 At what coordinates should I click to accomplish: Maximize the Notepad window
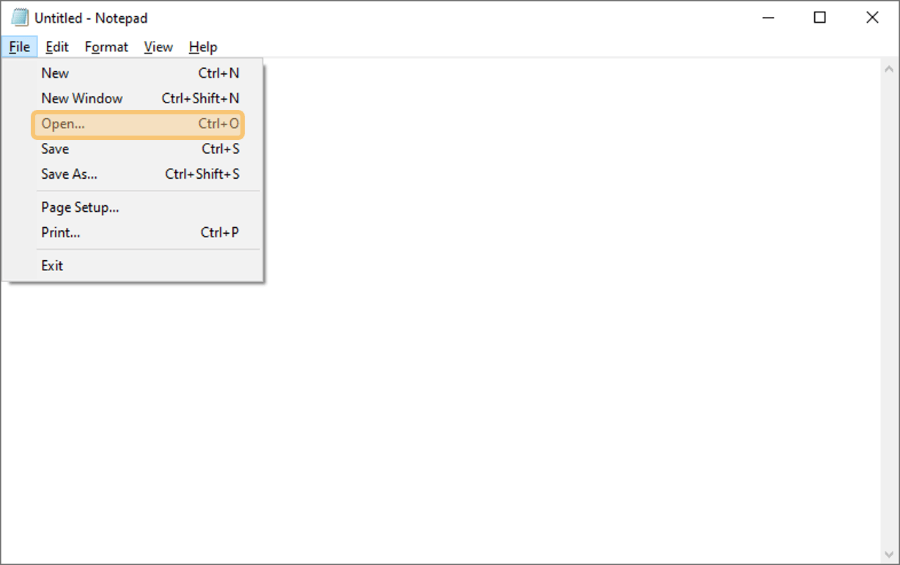click(820, 18)
